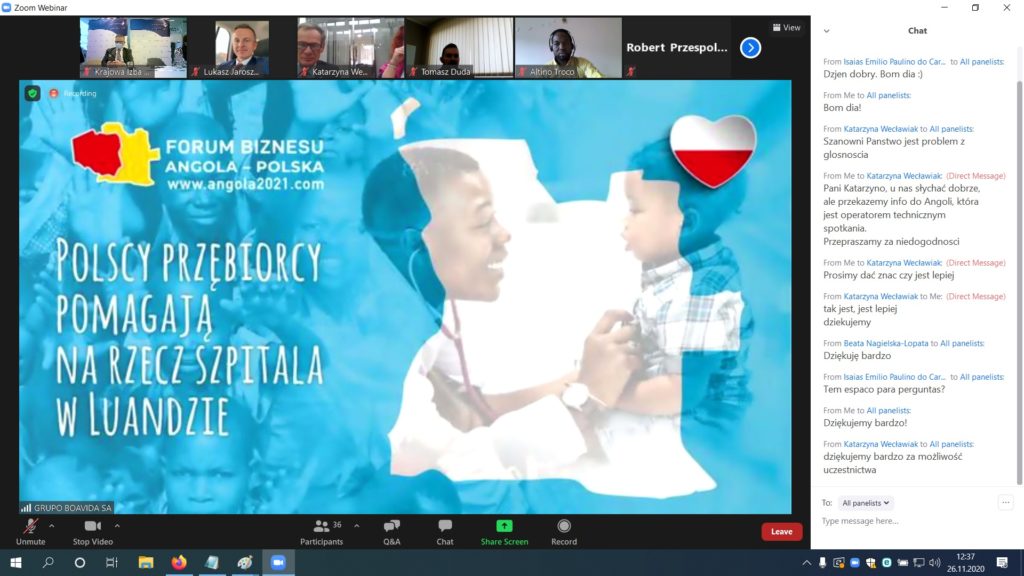Open Firefox from the Windows taskbar

pos(179,563)
